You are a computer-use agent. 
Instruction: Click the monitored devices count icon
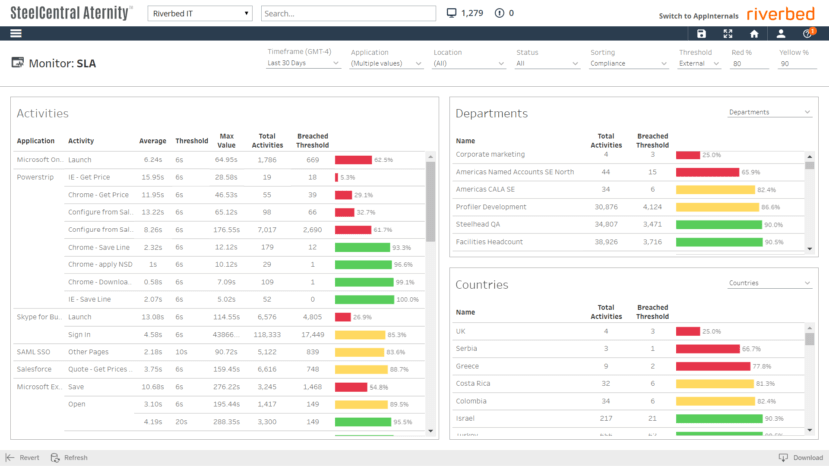[452, 13]
